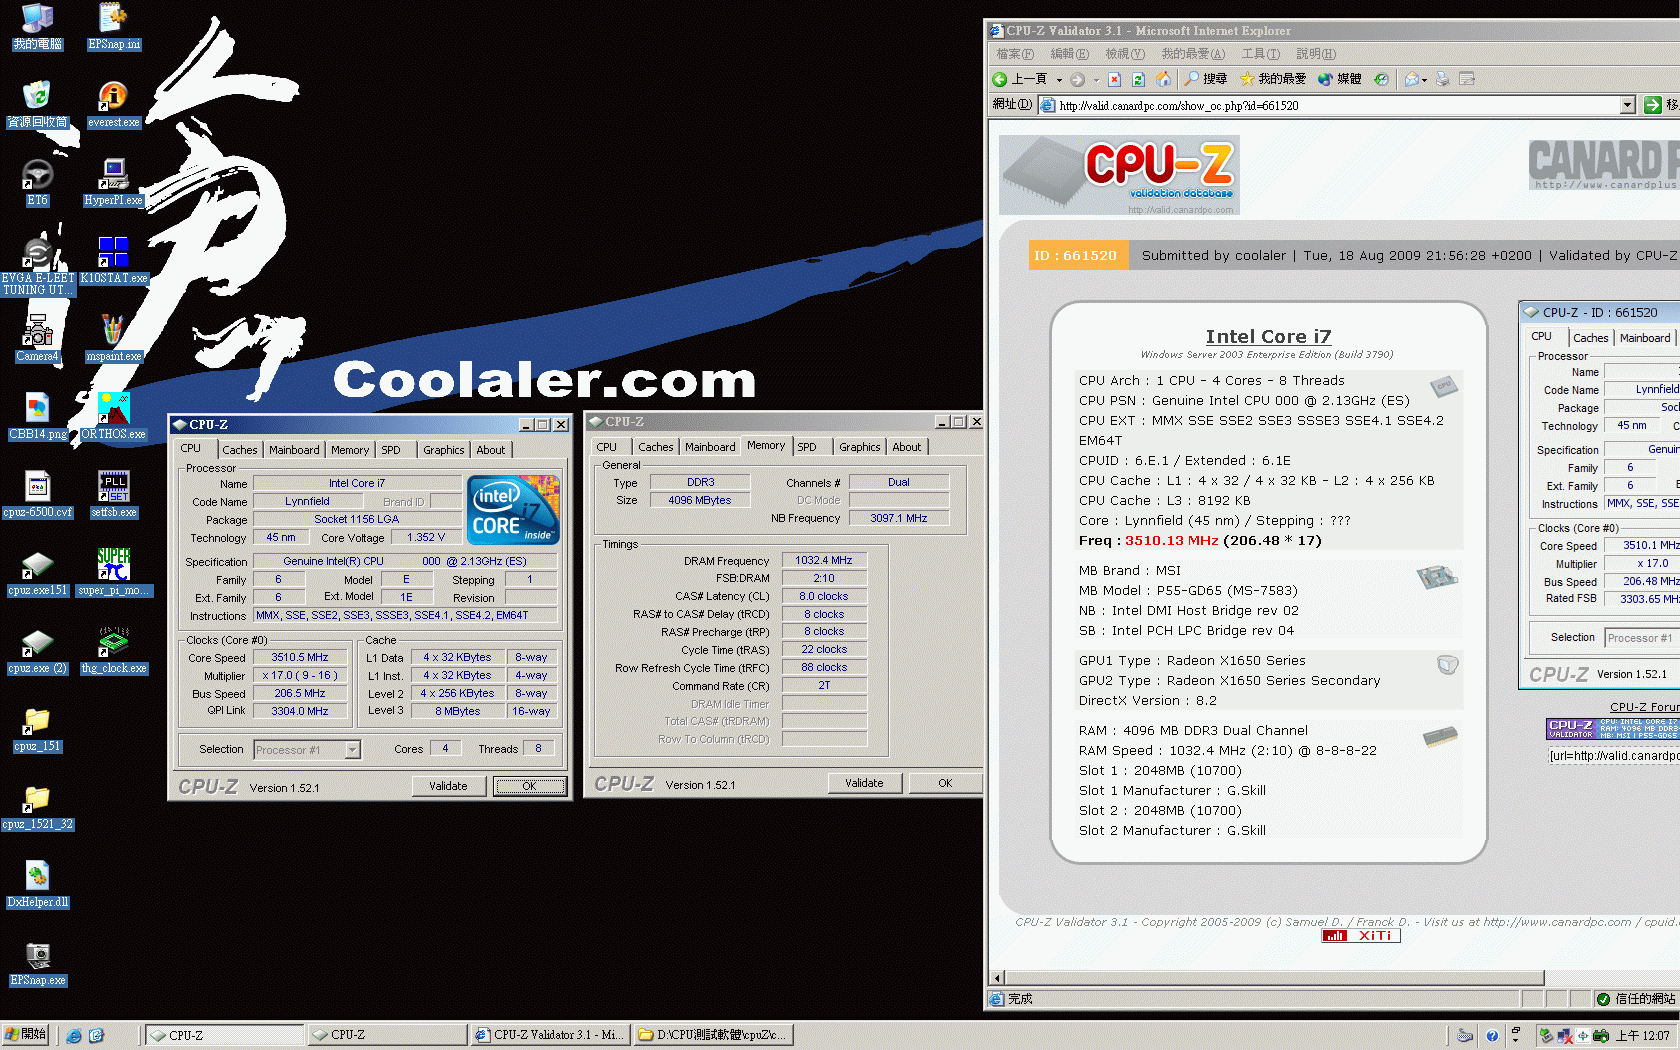The image size is (1680, 1050).
Task: Open 檔案(F) menu in Internet Explorer
Action: tap(1015, 54)
